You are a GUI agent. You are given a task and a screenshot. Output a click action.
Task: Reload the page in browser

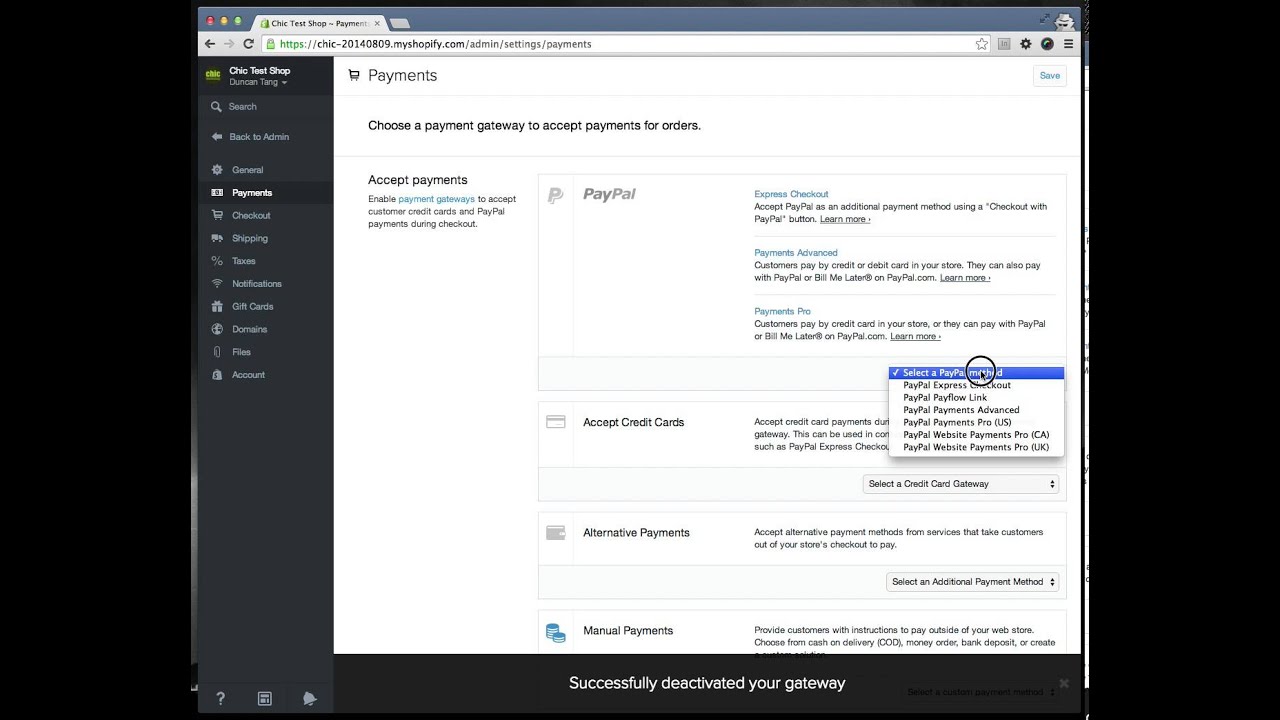coord(248,44)
